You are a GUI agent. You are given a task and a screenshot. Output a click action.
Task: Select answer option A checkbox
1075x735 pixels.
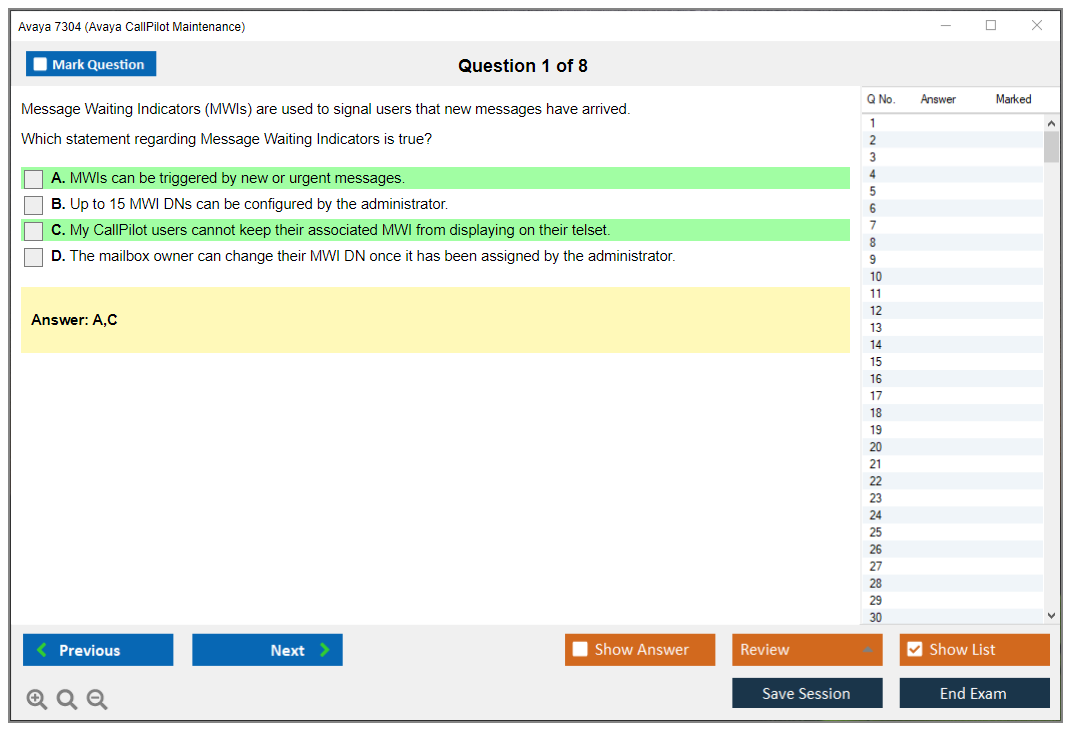(x=34, y=179)
